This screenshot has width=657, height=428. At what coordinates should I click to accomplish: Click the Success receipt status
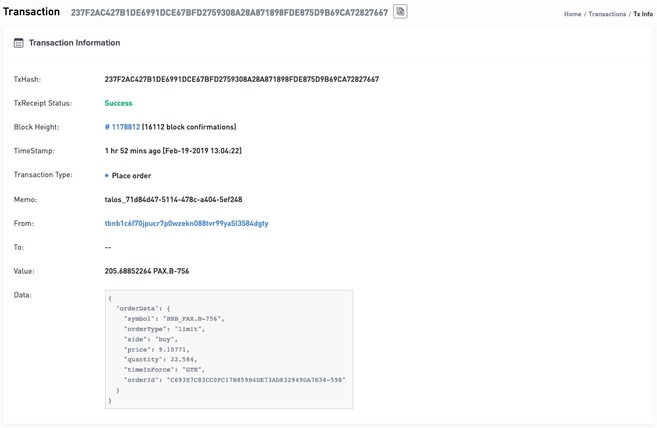[x=118, y=103]
